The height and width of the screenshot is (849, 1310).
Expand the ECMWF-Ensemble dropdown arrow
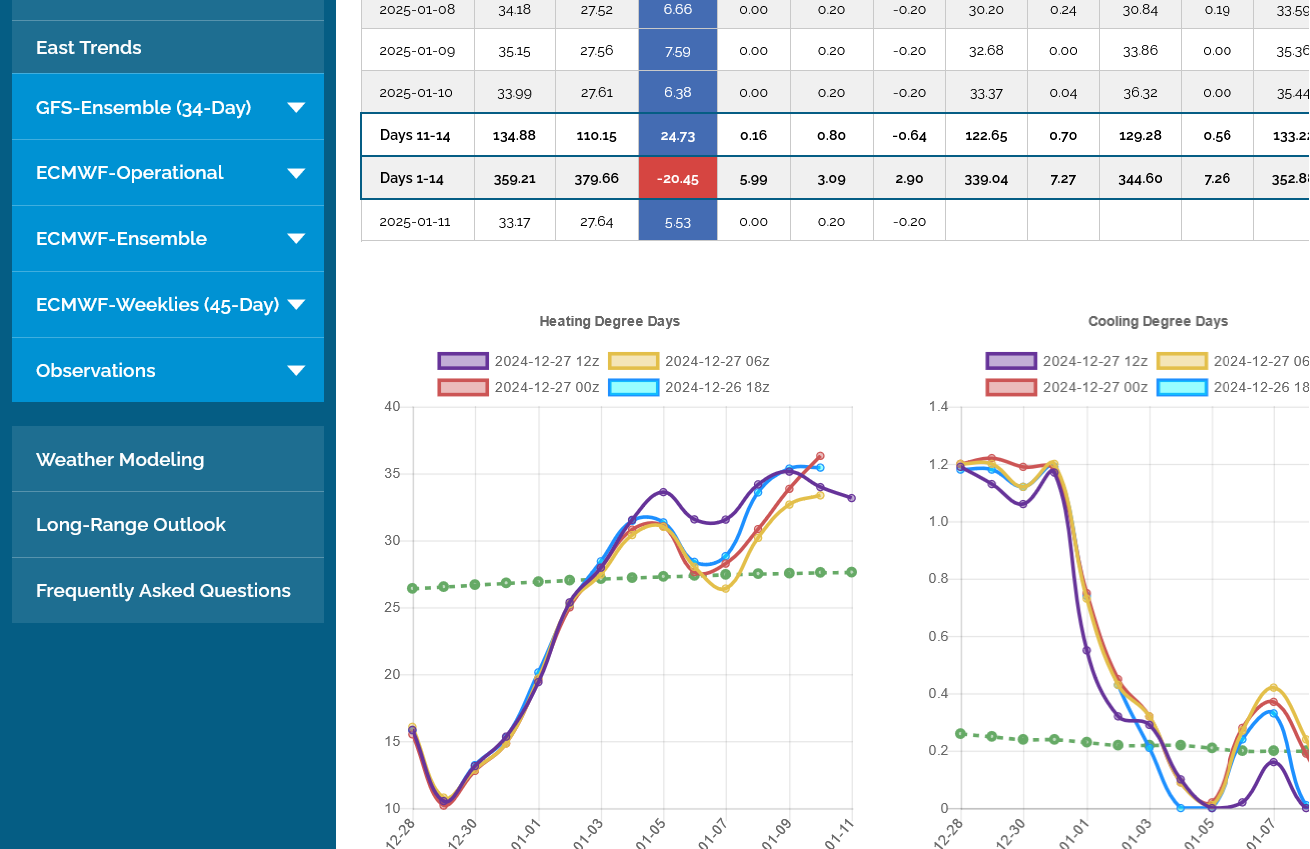(x=296, y=239)
